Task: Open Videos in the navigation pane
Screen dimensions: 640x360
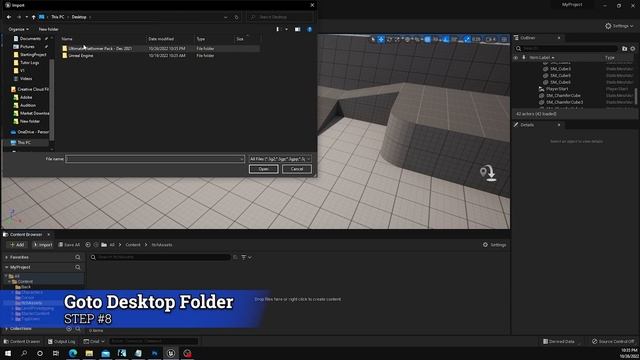Action: [26, 78]
